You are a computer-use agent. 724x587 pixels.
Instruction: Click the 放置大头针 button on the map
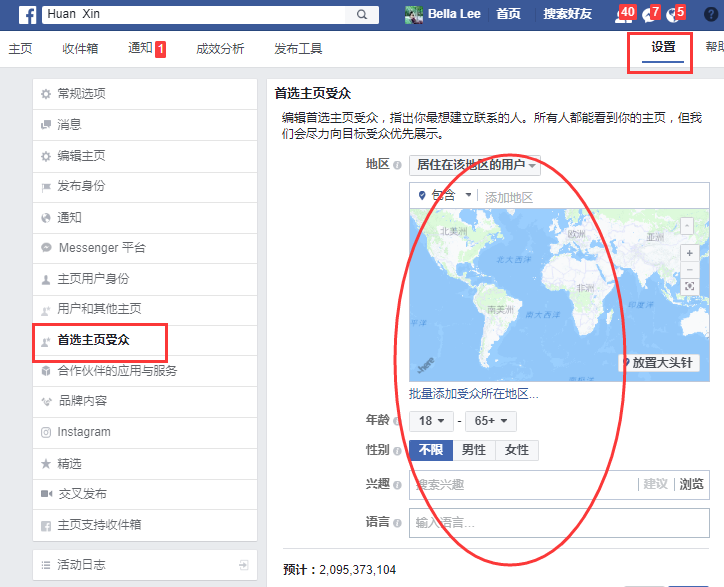tap(658, 363)
